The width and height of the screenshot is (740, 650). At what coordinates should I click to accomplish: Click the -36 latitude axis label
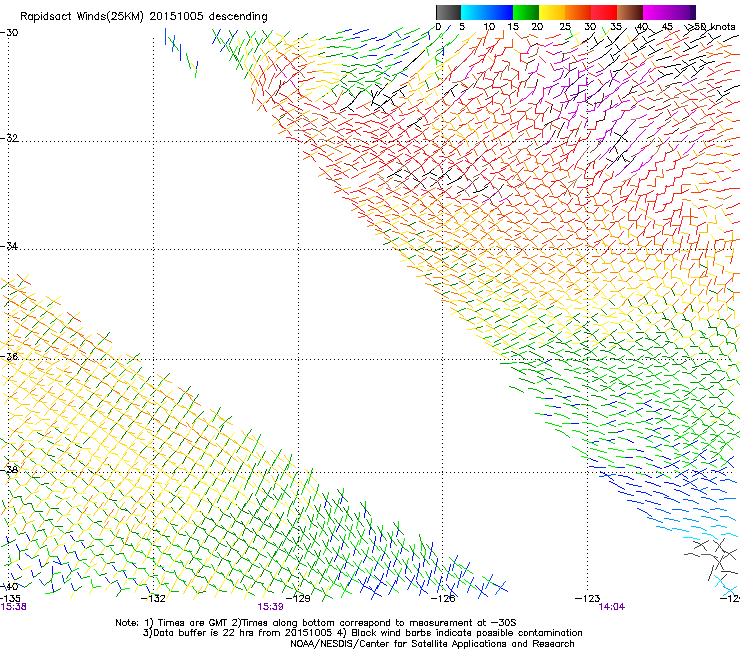tap(9, 356)
